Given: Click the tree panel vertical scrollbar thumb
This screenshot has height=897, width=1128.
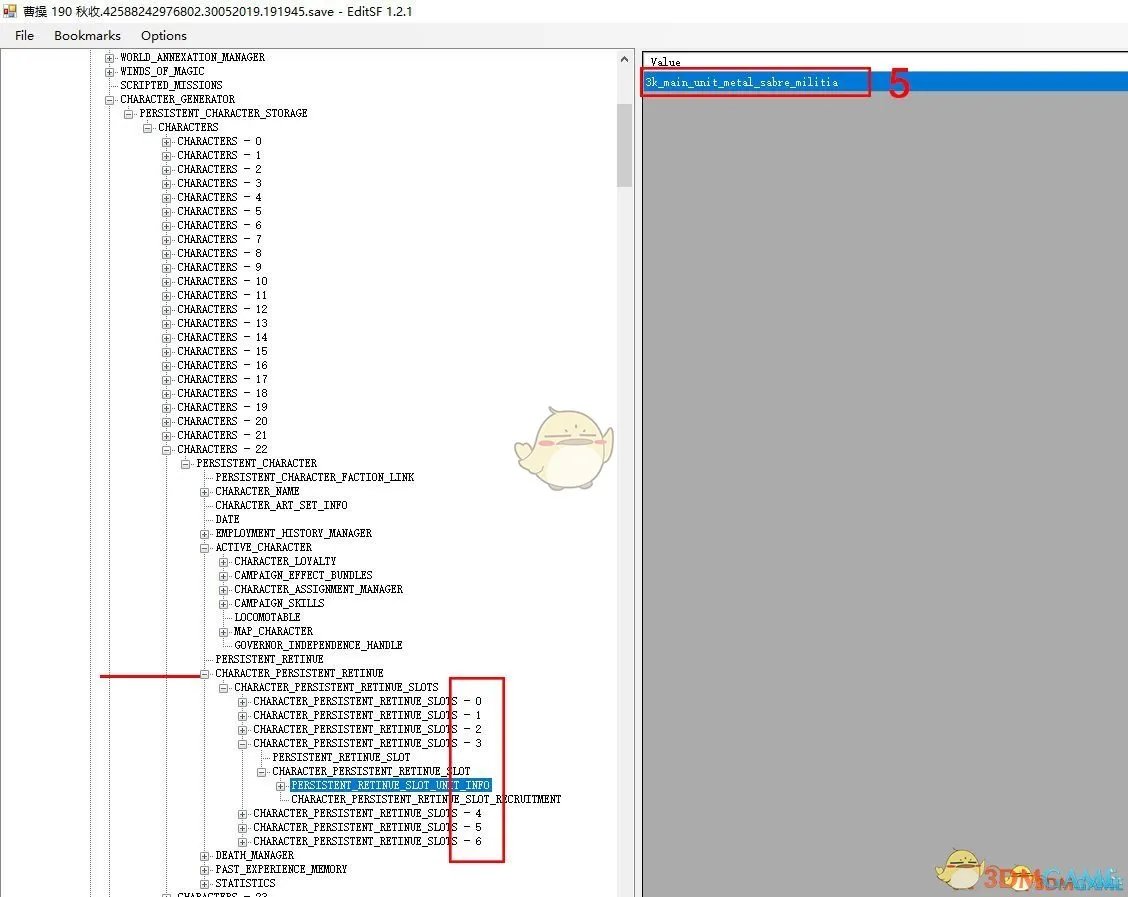Looking at the screenshot, I should pyautogui.click(x=624, y=145).
